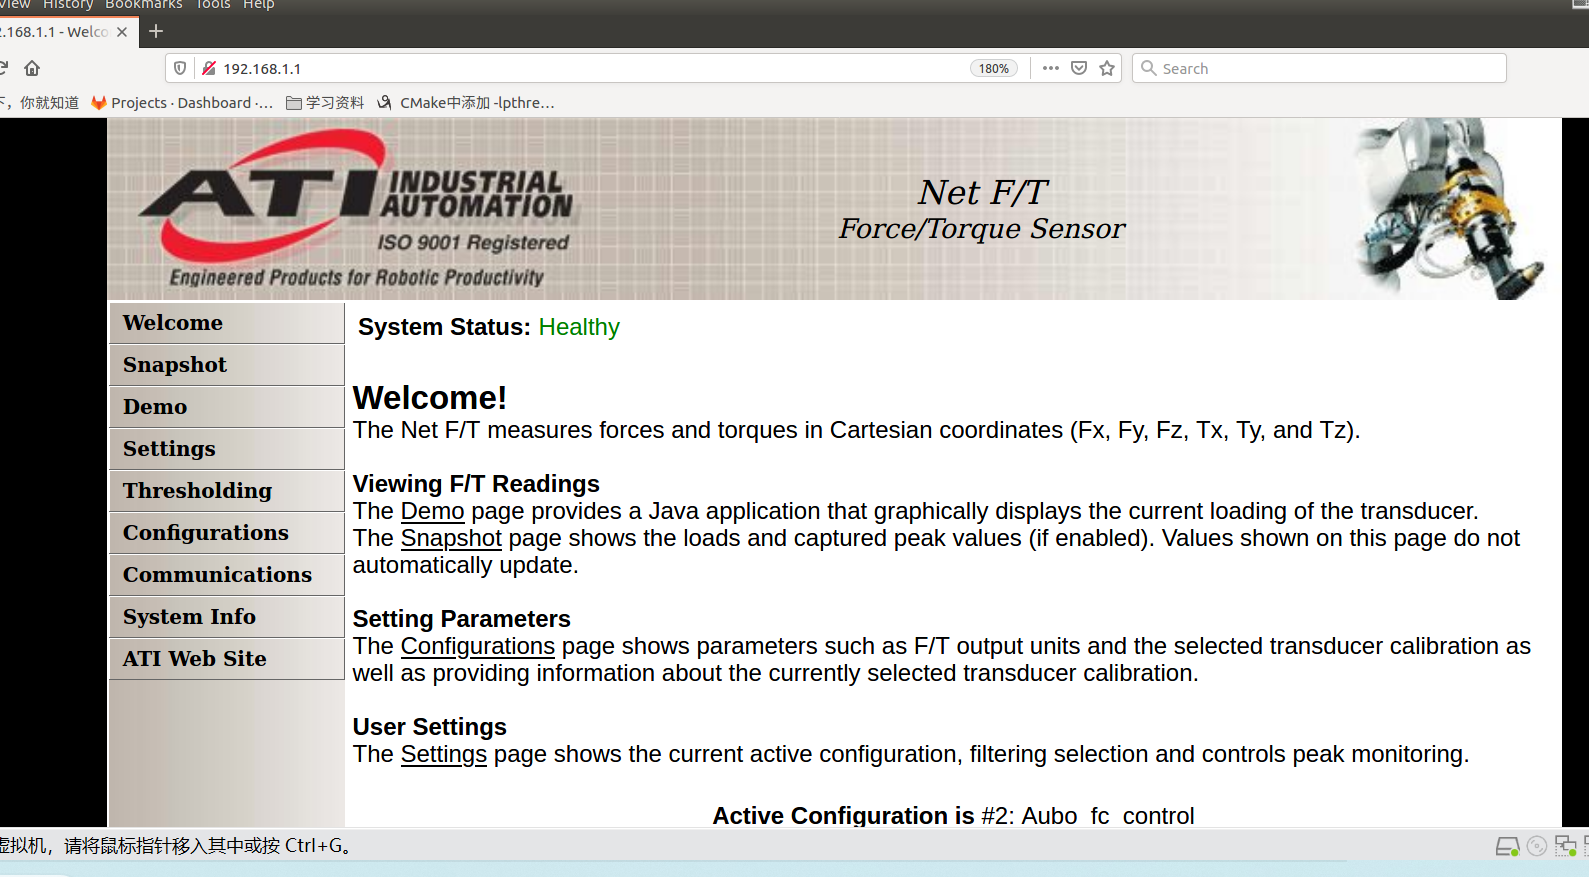Click VM CD/DVD drive status icon
1589x877 pixels.
pos(1537,846)
